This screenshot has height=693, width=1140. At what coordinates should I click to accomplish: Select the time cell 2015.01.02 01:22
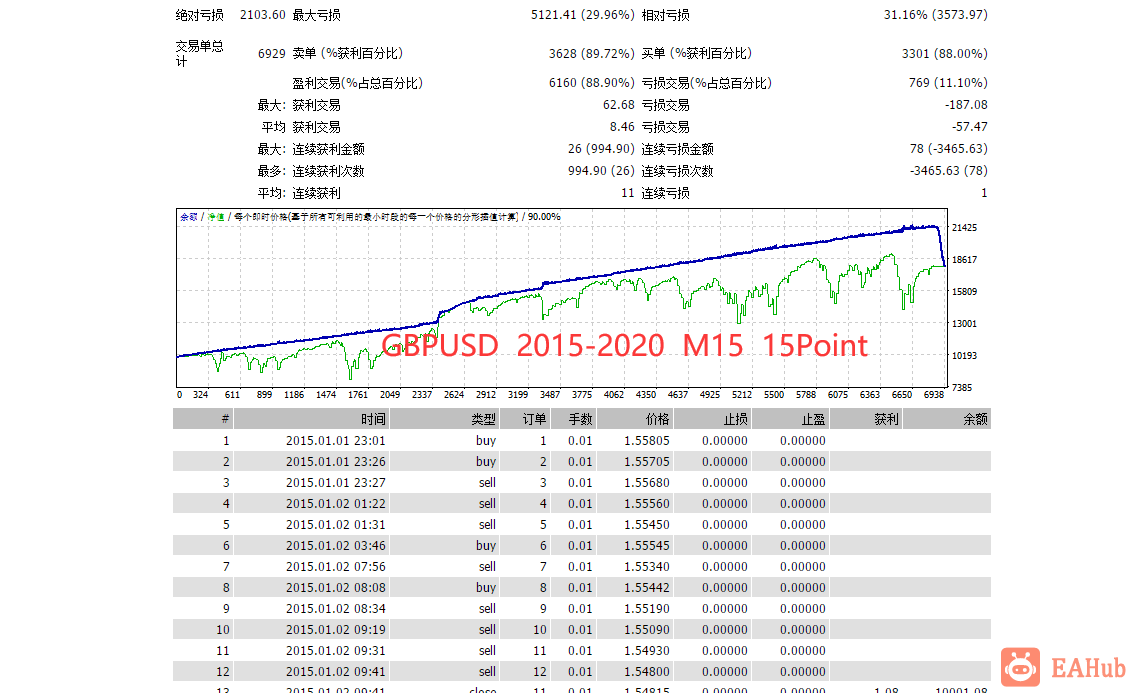[x=335, y=504]
